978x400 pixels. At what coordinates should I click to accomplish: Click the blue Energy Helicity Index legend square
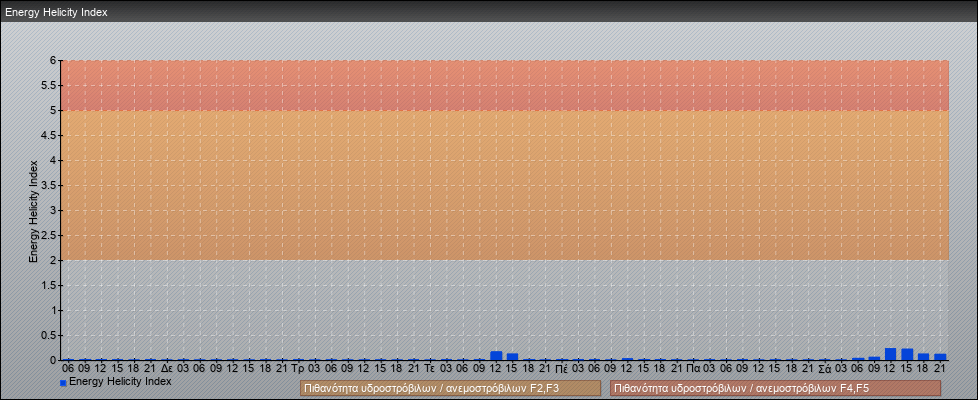[63, 383]
